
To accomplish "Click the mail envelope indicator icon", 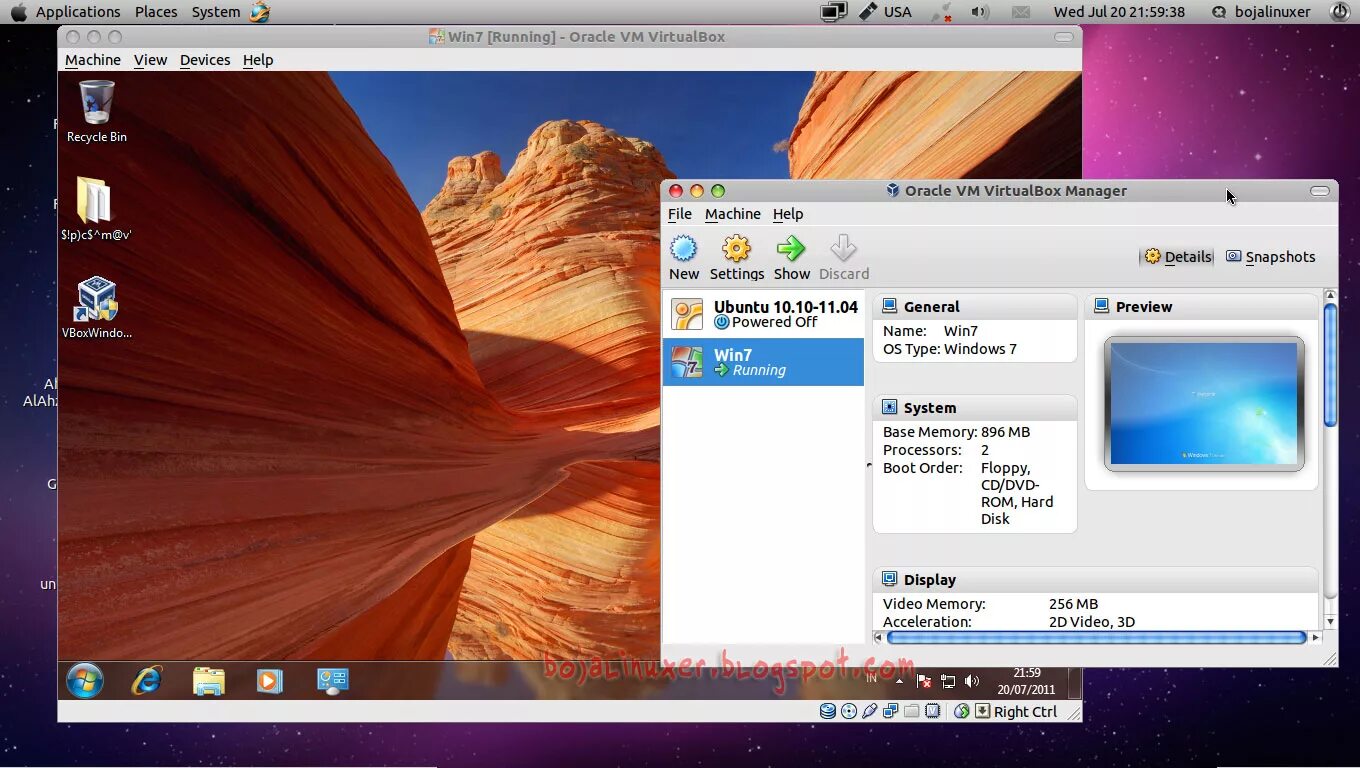I will [x=1020, y=12].
